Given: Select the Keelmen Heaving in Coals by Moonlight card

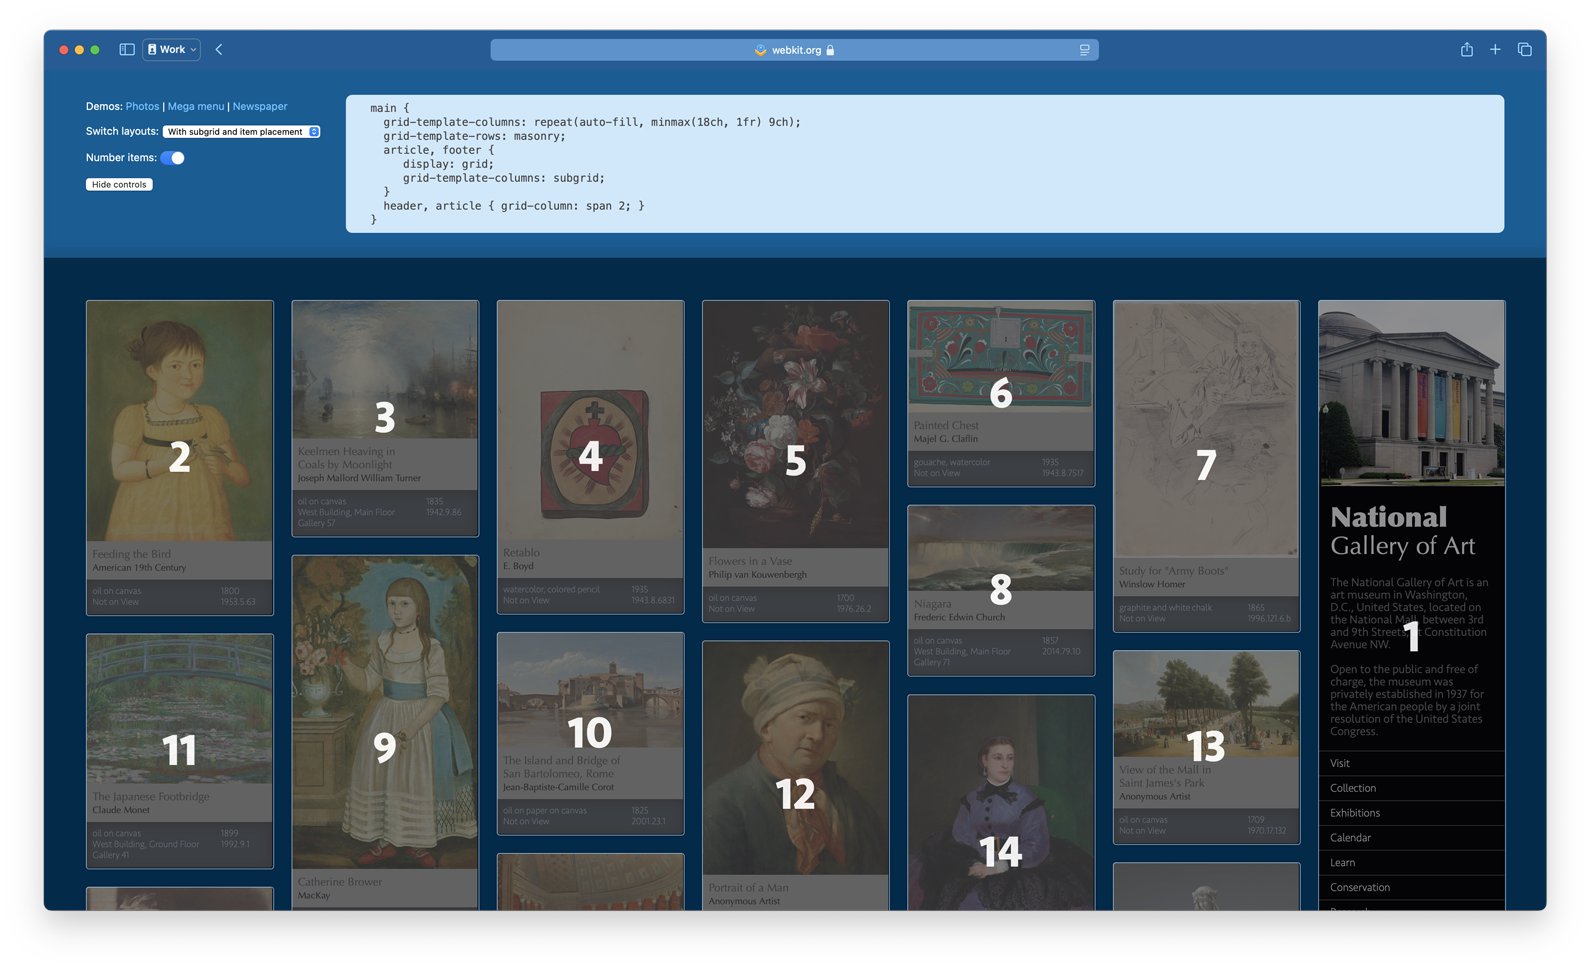Looking at the screenshot, I should [x=385, y=418].
